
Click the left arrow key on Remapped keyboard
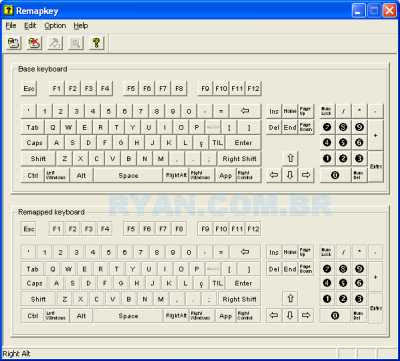(274, 315)
